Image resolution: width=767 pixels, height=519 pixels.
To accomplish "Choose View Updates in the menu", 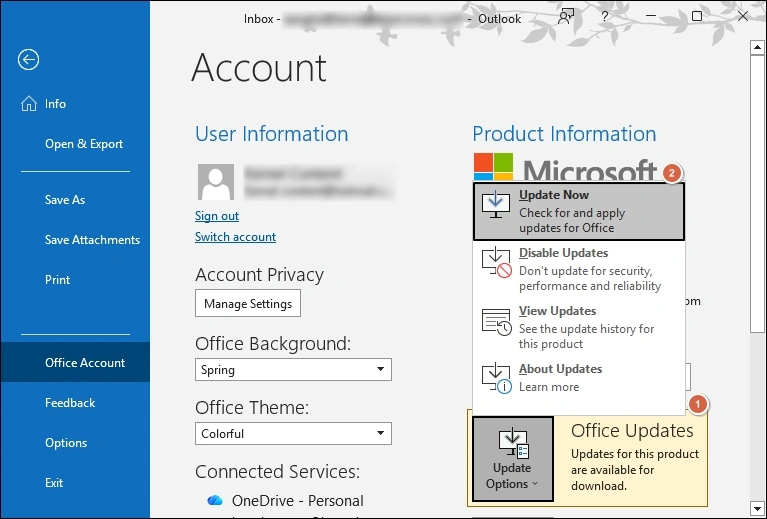I will [579, 327].
